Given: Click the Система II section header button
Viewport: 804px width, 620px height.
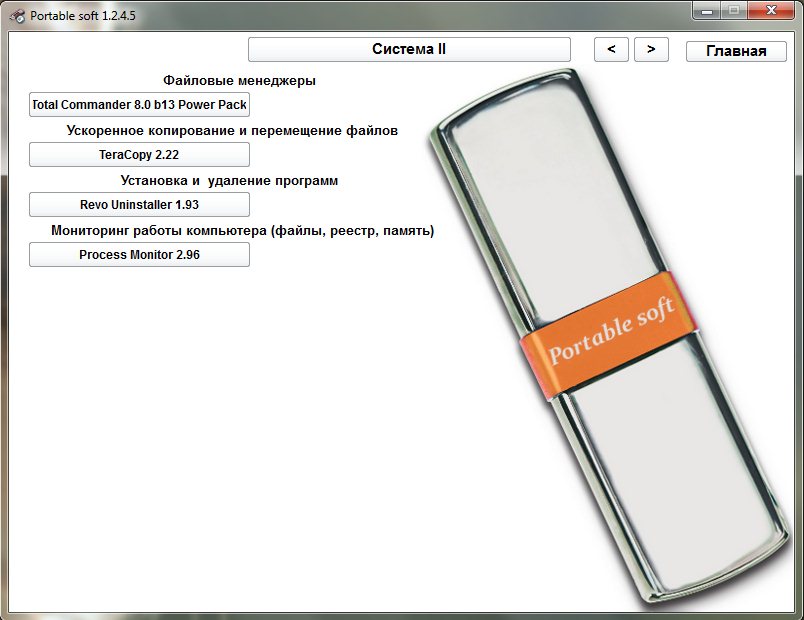Looking at the screenshot, I should tap(409, 49).
